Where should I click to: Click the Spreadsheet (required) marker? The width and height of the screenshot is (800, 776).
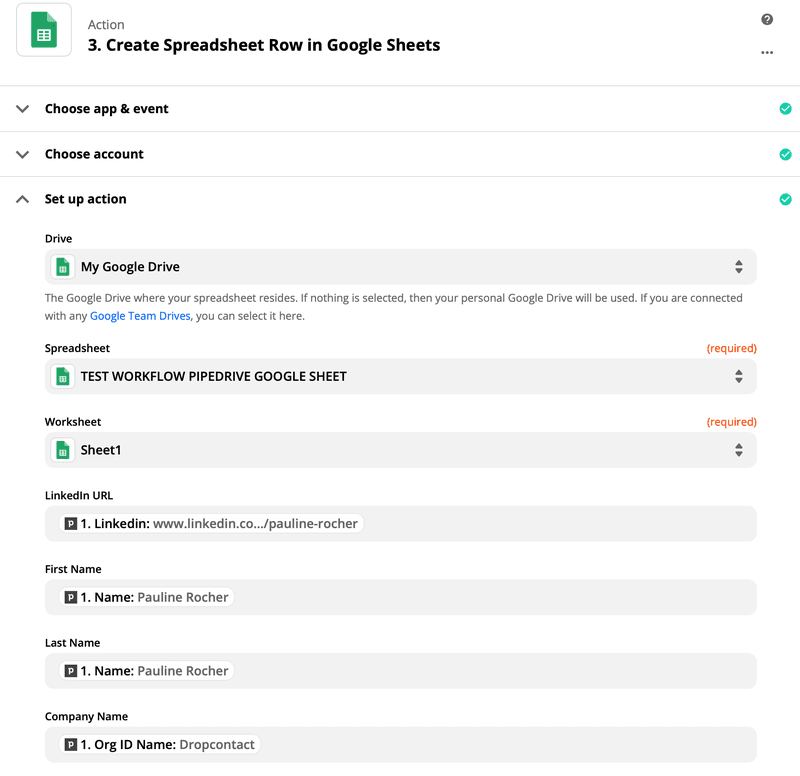[x=731, y=348]
